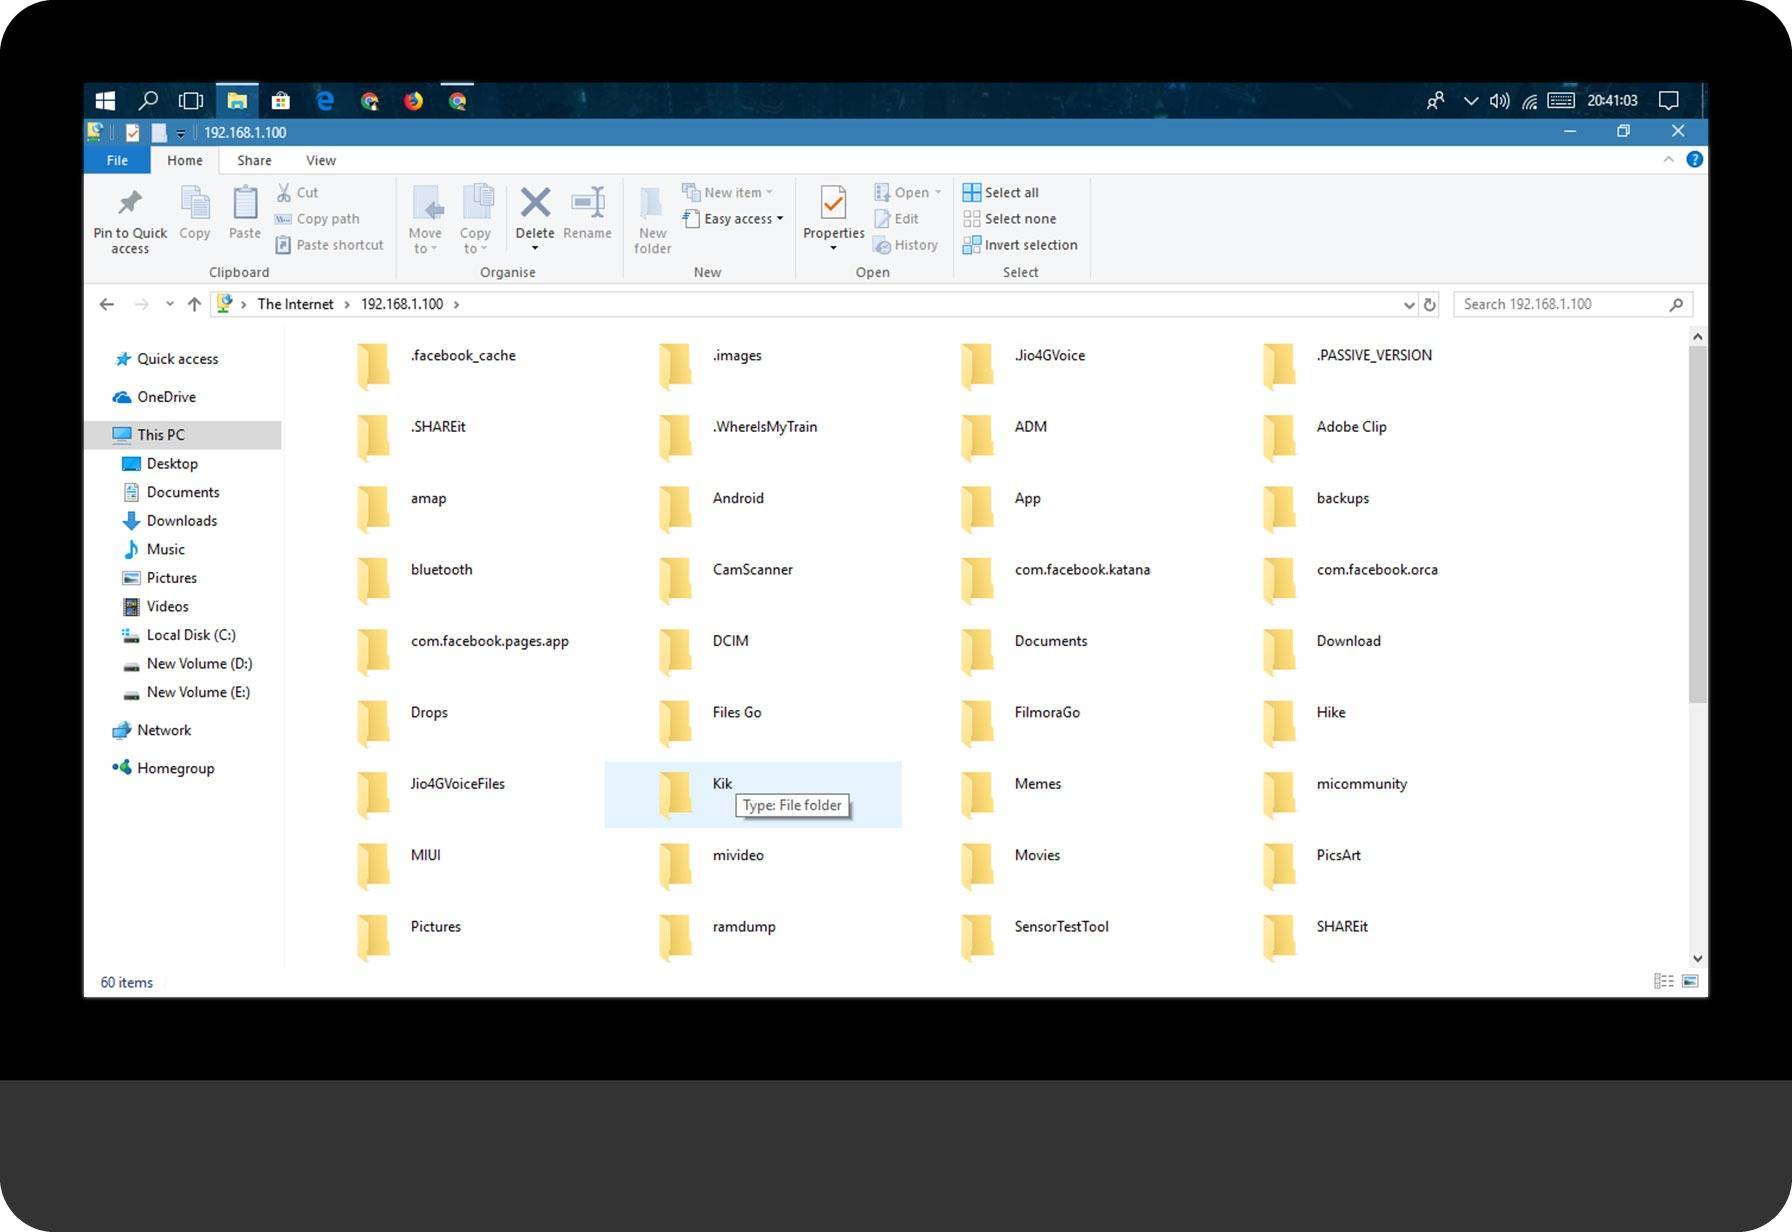Collapse the ribbon with the caret

tap(1668, 160)
